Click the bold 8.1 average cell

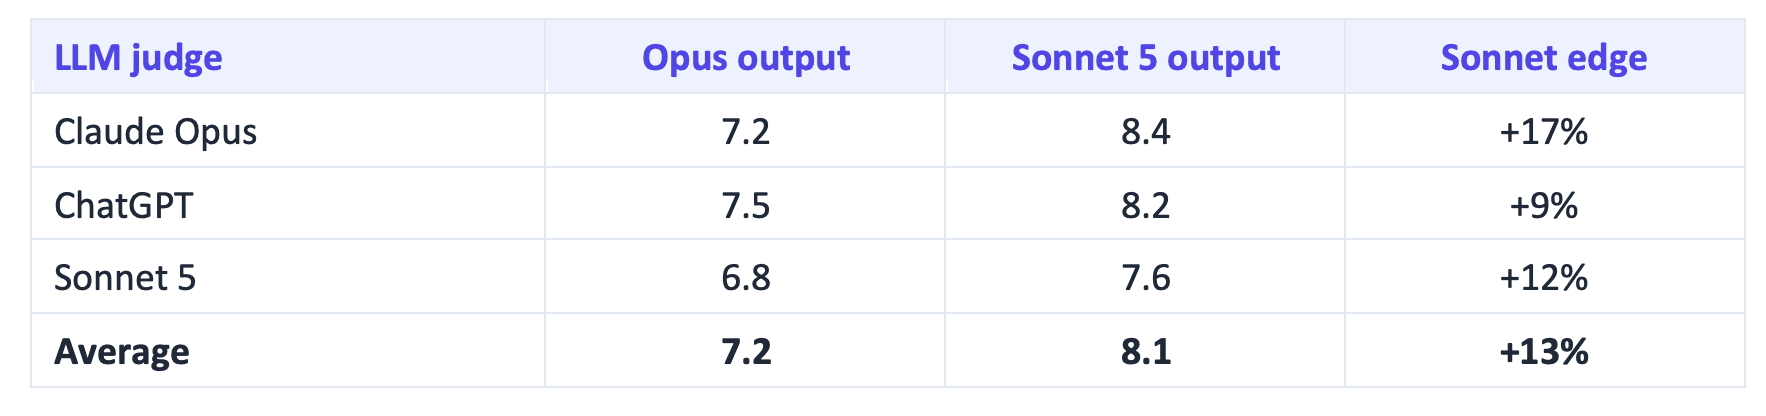(x=1146, y=351)
